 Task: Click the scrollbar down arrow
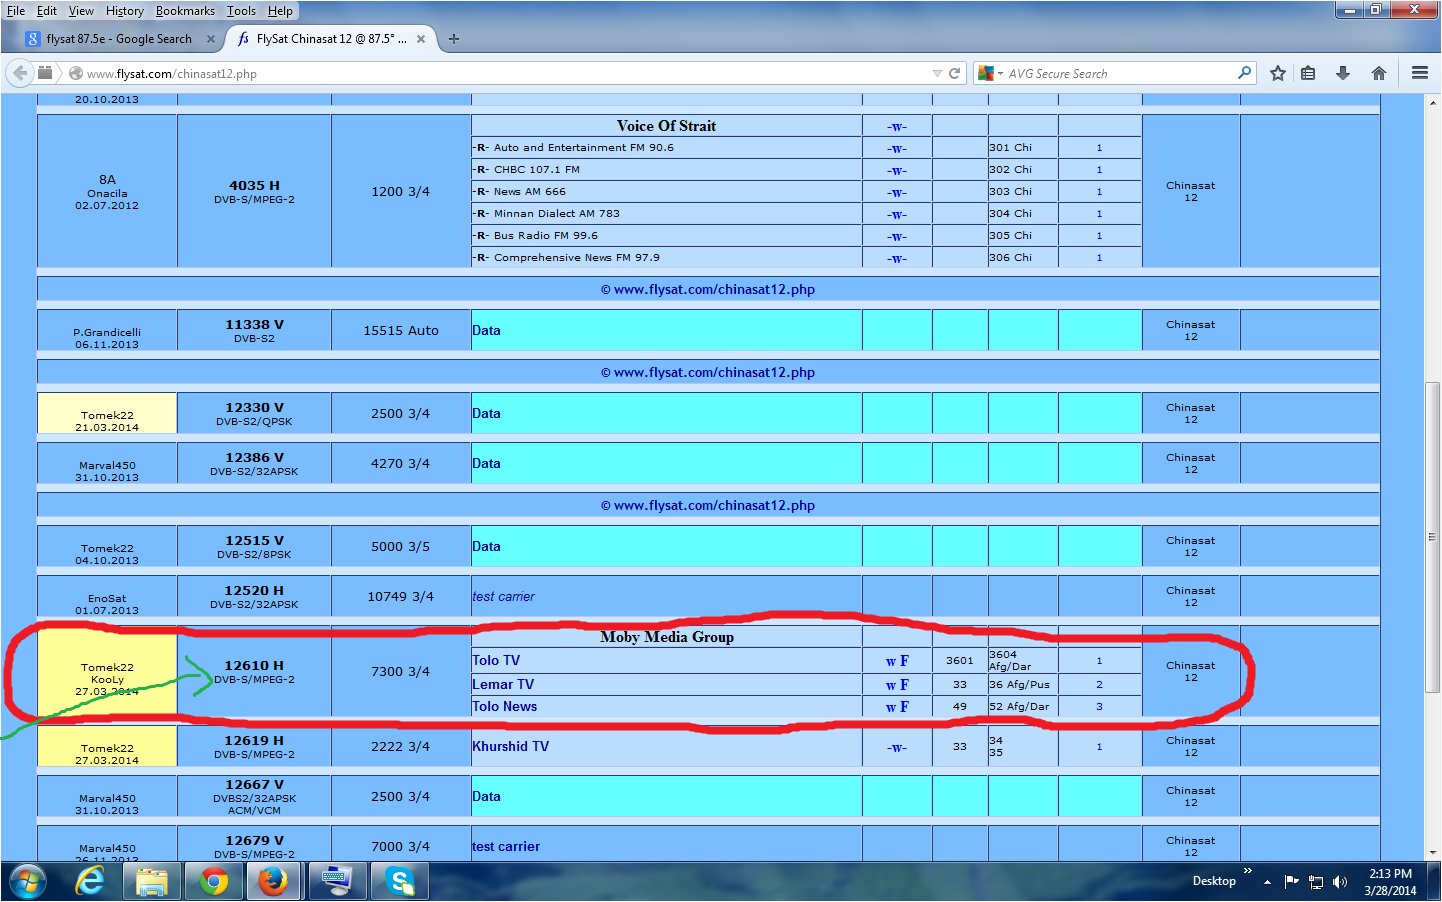(1433, 853)
